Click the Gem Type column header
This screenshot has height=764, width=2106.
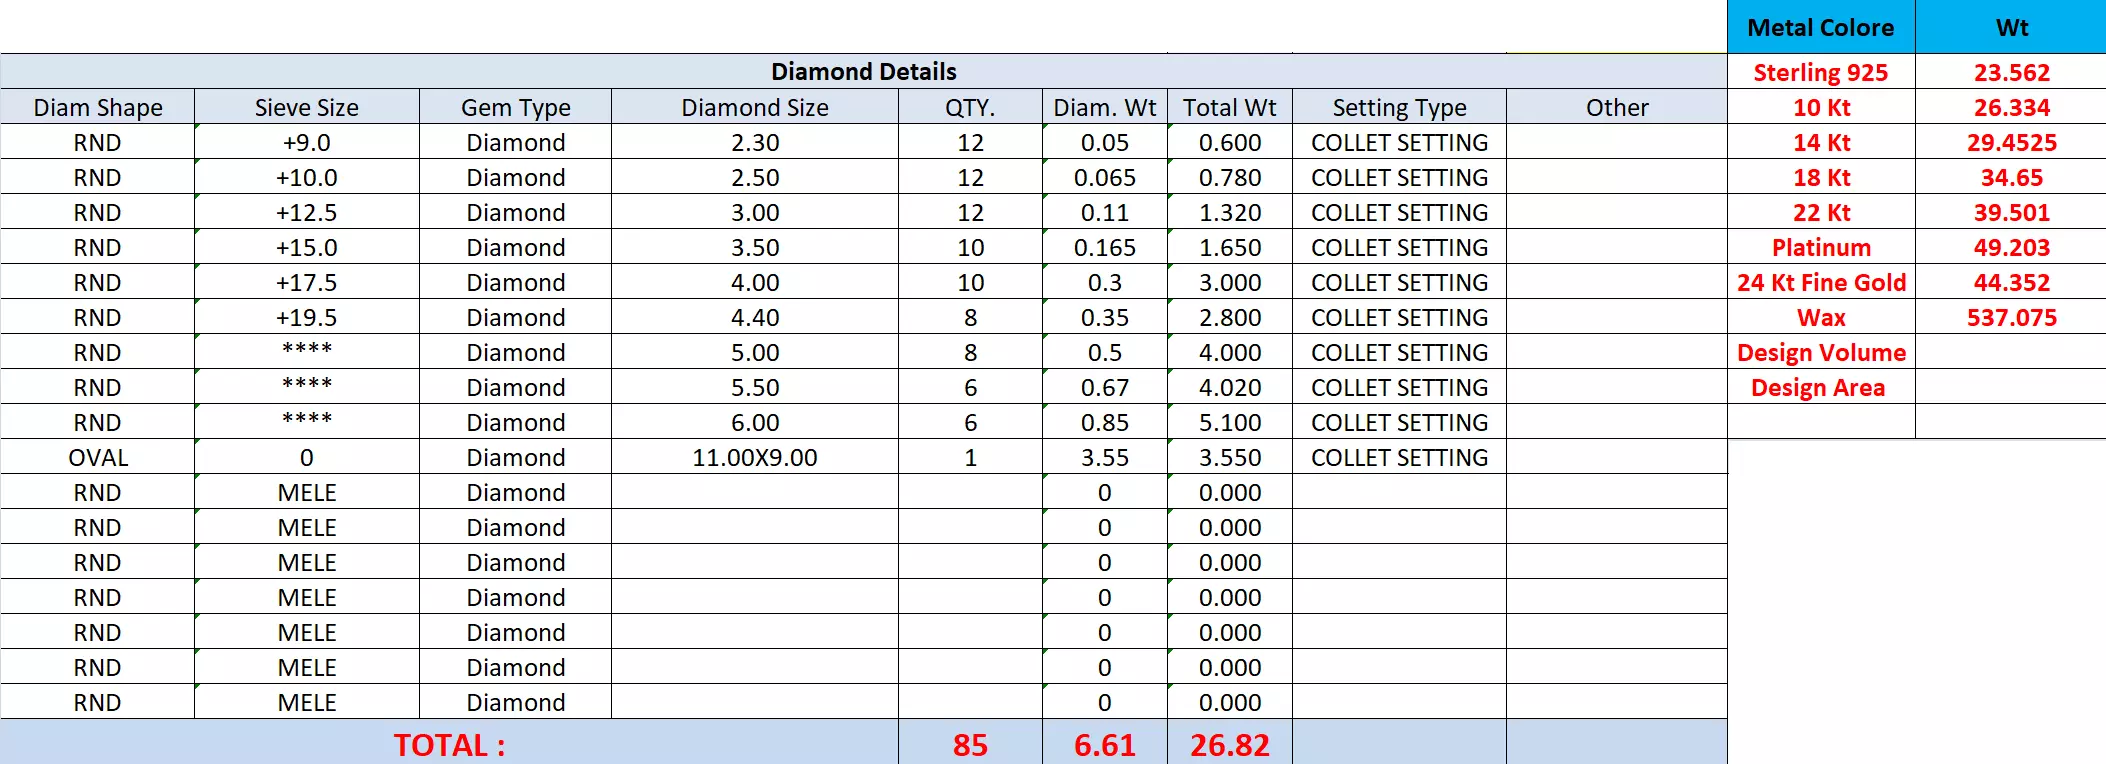tap(516, 107)
